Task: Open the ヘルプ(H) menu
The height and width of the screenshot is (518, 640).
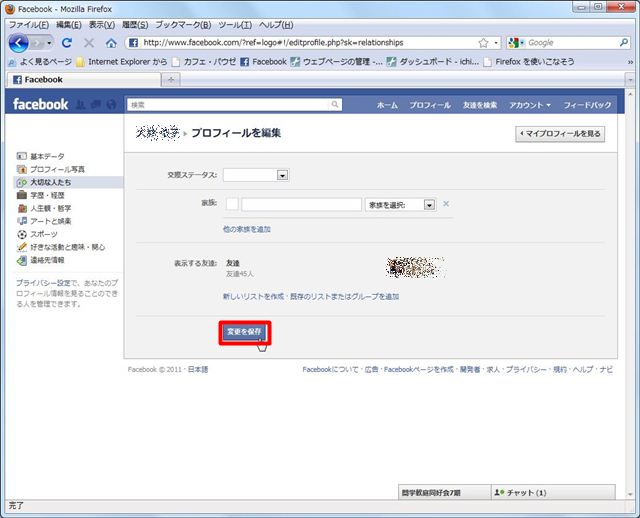Action: [x=276, y=25]
